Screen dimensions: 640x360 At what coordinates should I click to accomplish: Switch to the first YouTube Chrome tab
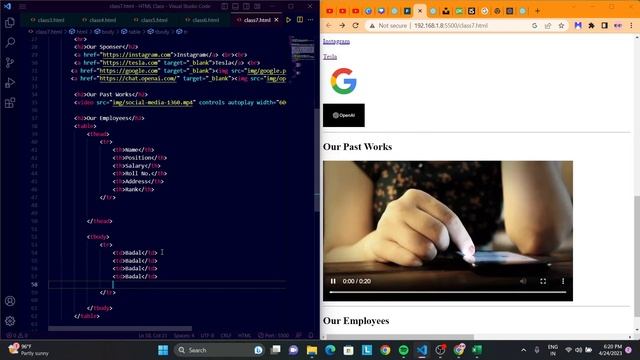(x=329, y=11)
